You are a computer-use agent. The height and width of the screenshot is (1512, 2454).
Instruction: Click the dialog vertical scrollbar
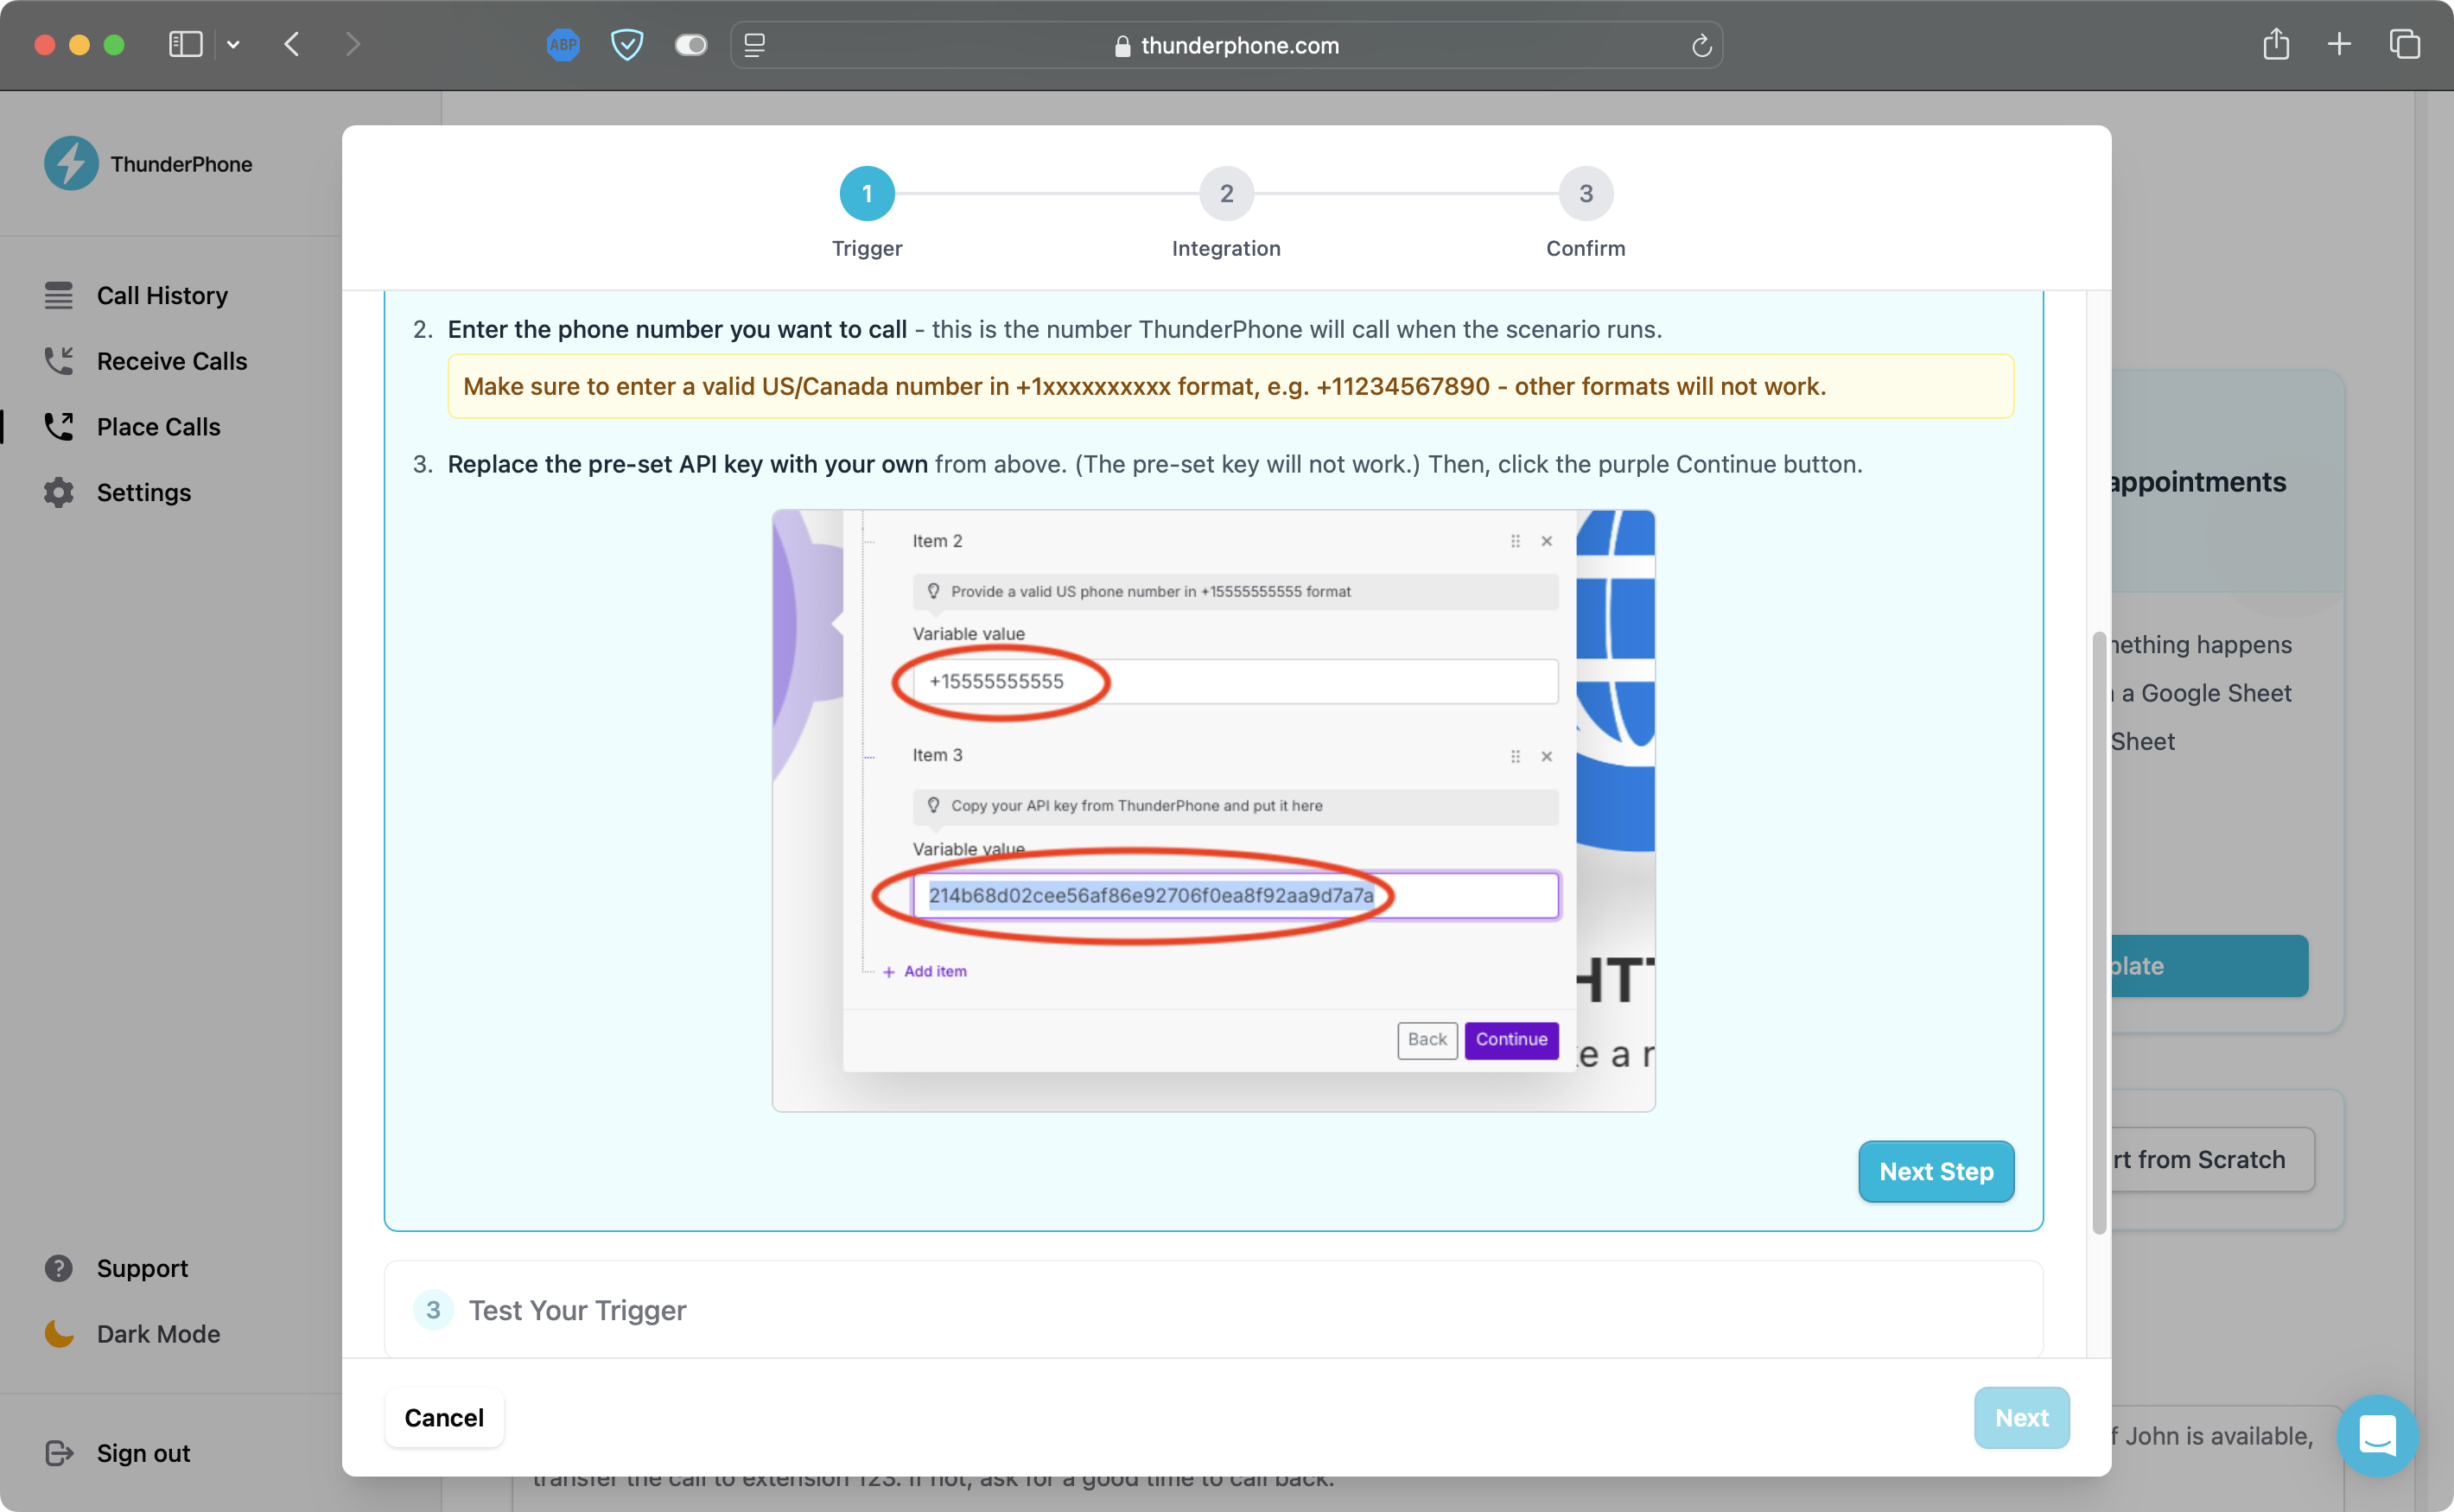[2099, 932]
